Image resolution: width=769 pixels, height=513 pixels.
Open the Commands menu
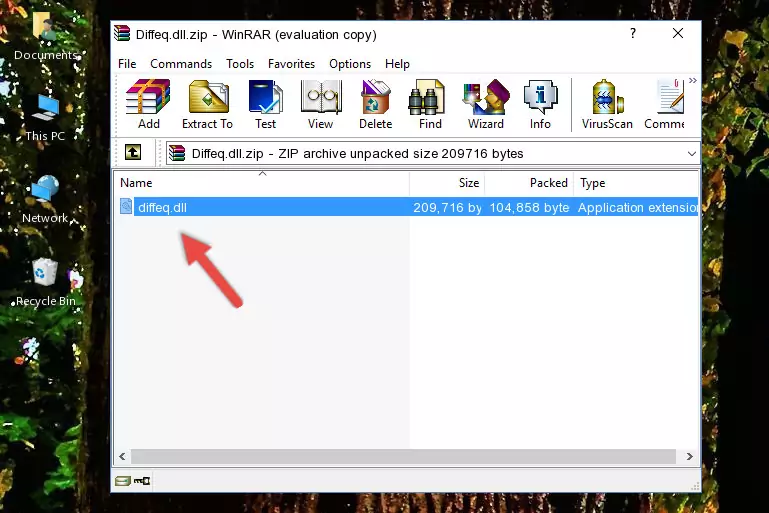pos(181,64)
